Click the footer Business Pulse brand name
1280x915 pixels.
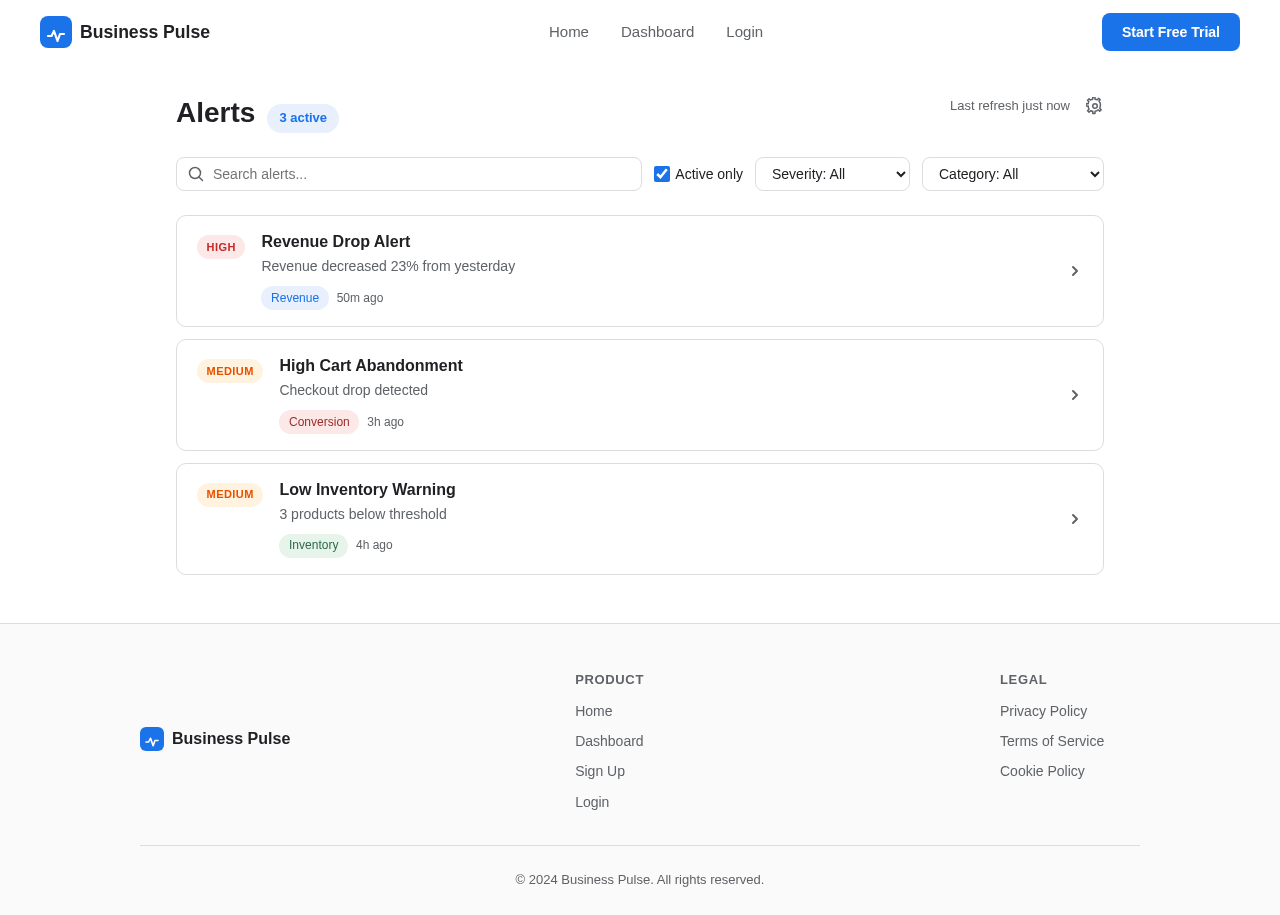tap(231, 739)
